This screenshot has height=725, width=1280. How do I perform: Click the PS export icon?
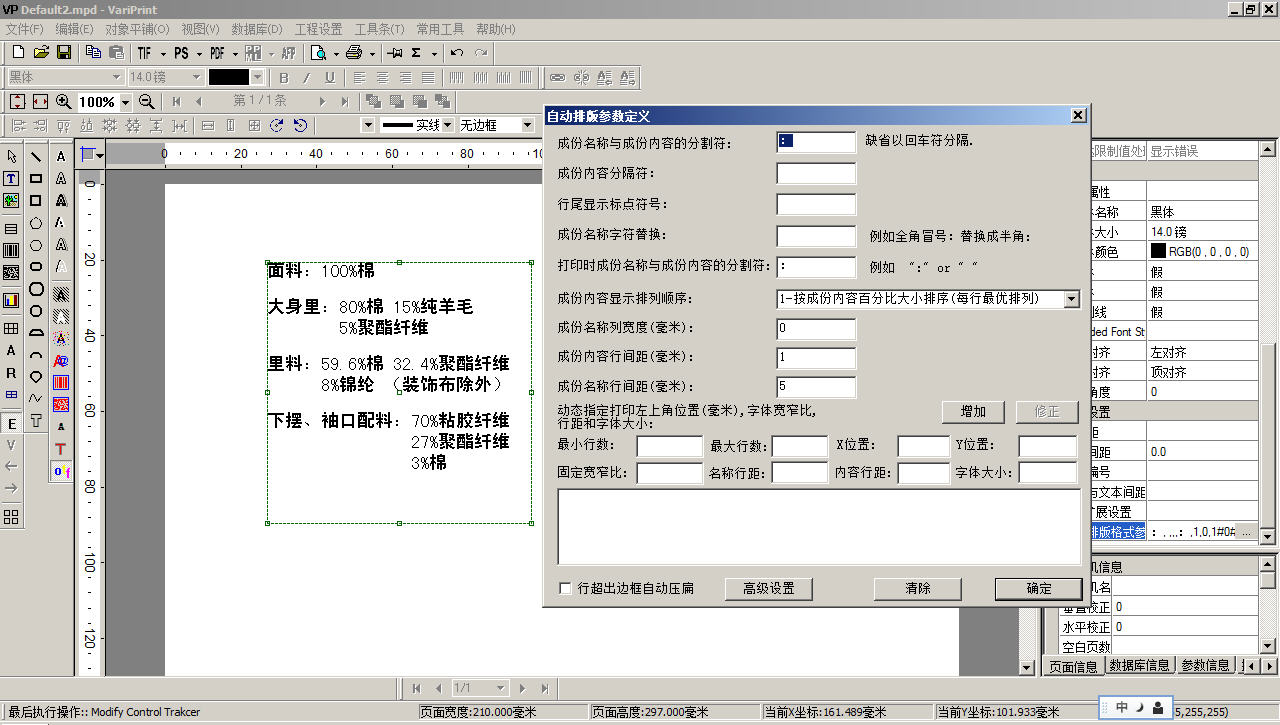181,53
